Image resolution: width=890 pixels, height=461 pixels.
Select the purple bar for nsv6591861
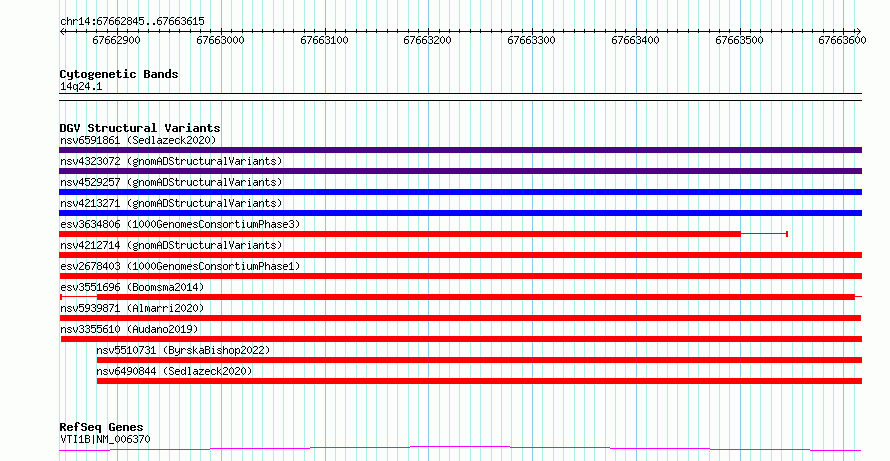tap(460, 150)
